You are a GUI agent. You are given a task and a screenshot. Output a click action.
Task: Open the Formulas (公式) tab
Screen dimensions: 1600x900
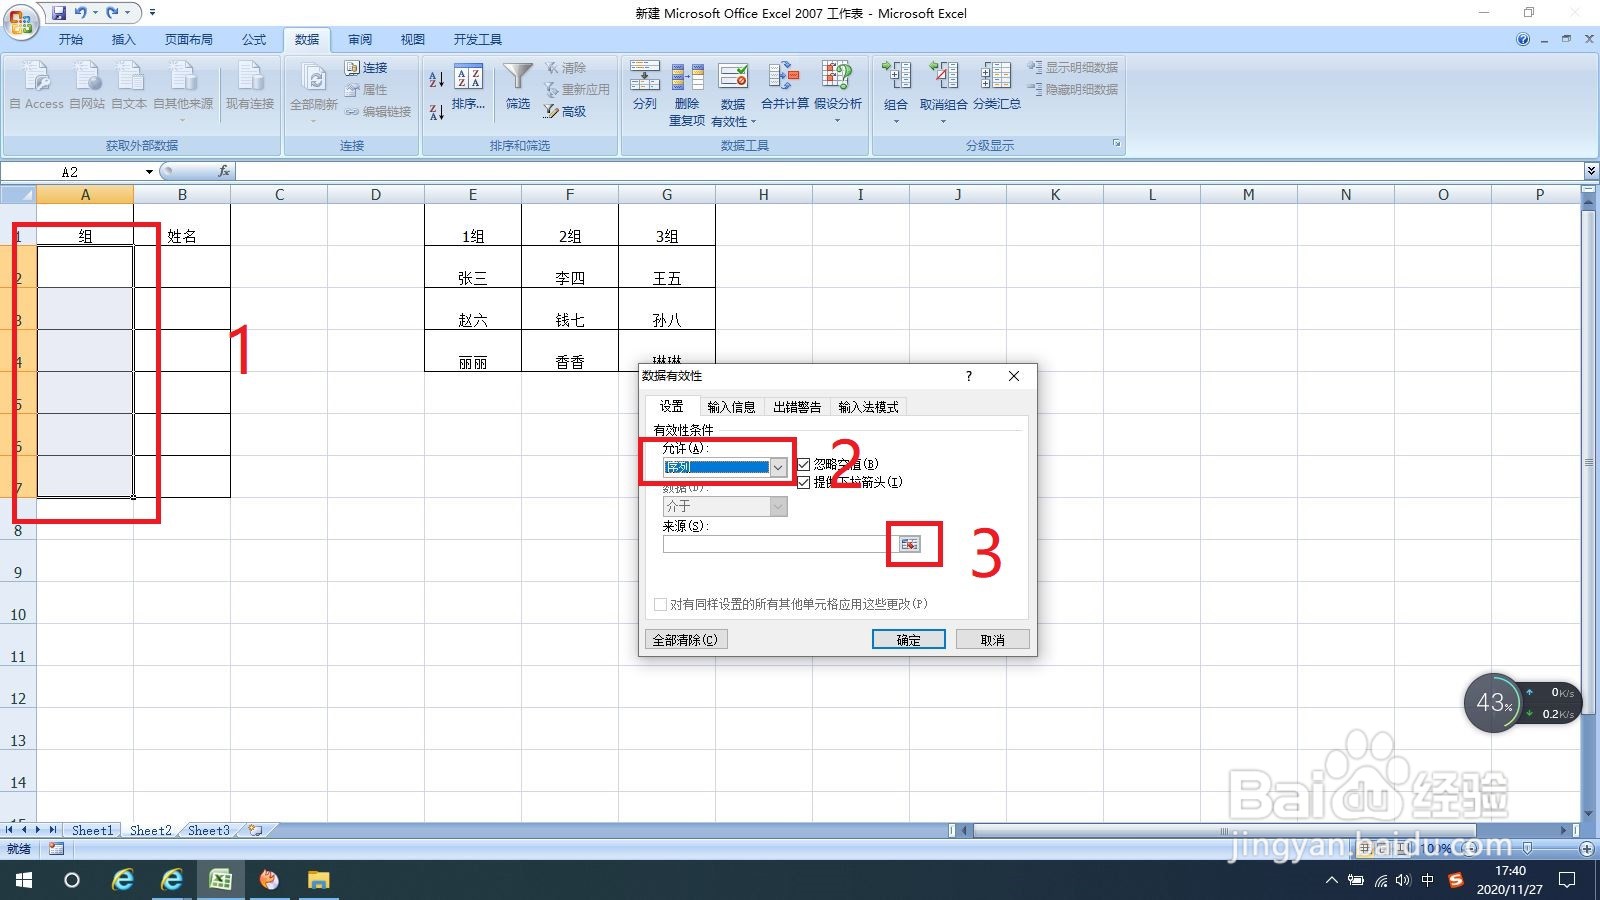click(254, 39)
